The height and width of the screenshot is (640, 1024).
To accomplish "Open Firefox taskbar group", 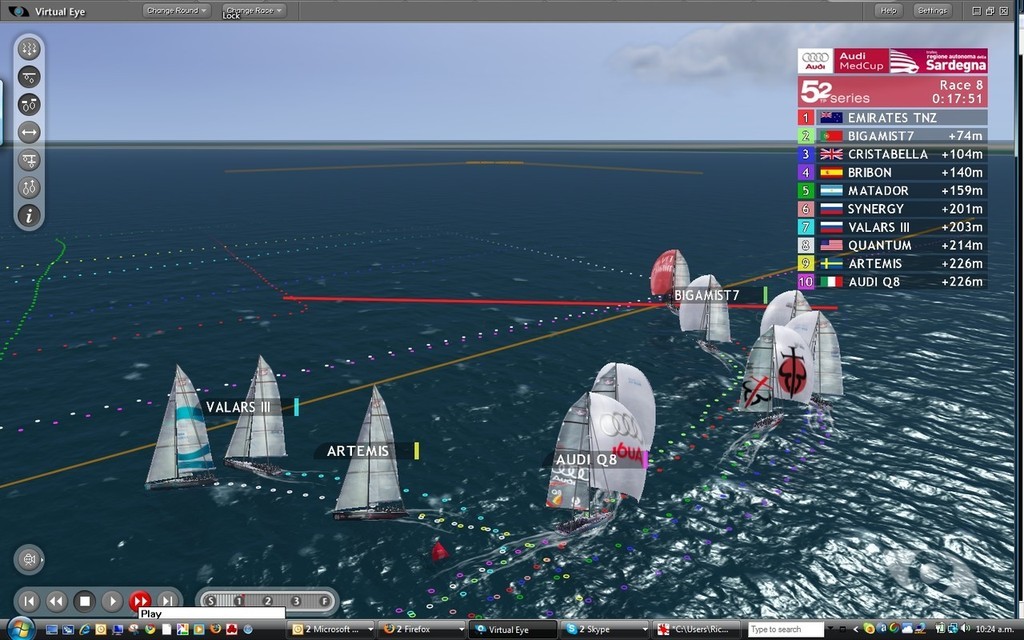I will (x=423, y=630).
